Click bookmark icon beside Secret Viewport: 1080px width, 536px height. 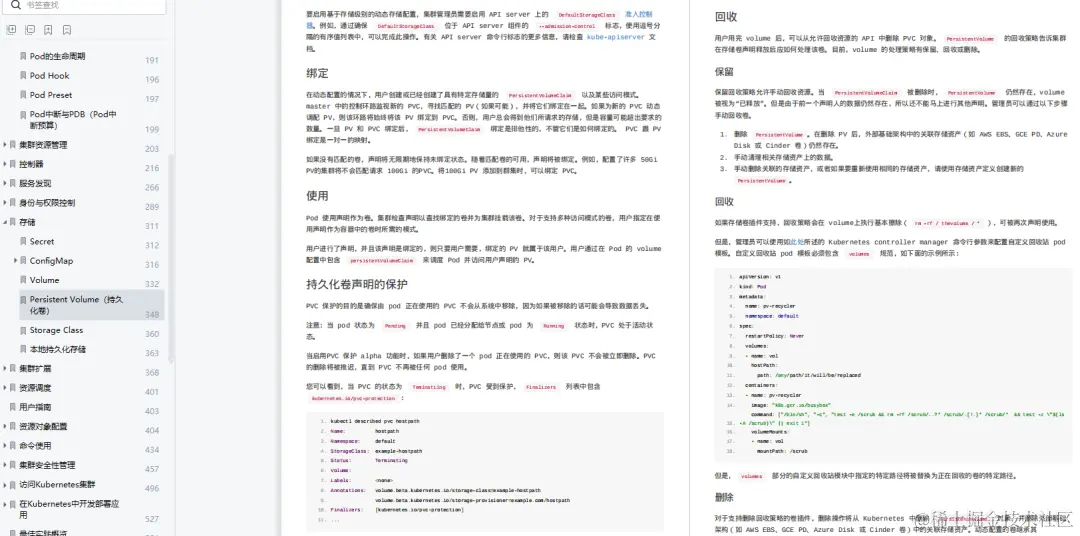(23, 242)
